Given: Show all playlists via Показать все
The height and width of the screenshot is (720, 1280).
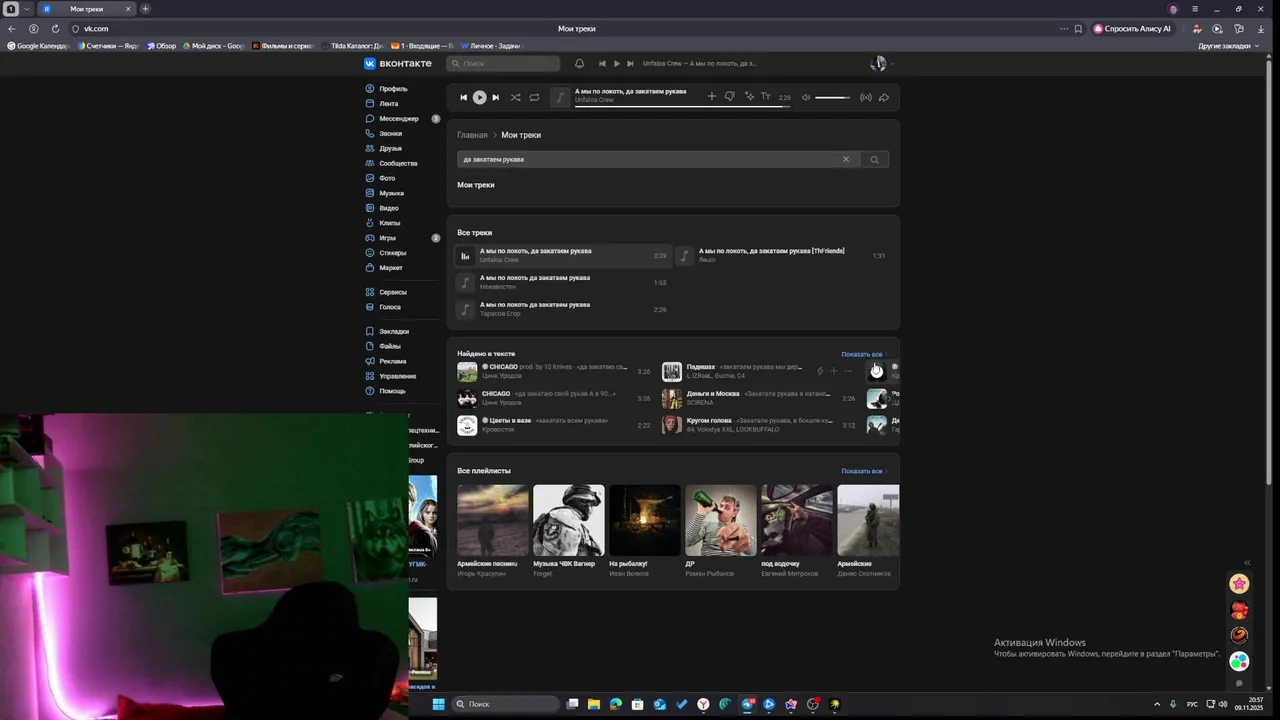Looking at the screenshot, I should pos(863,471).
